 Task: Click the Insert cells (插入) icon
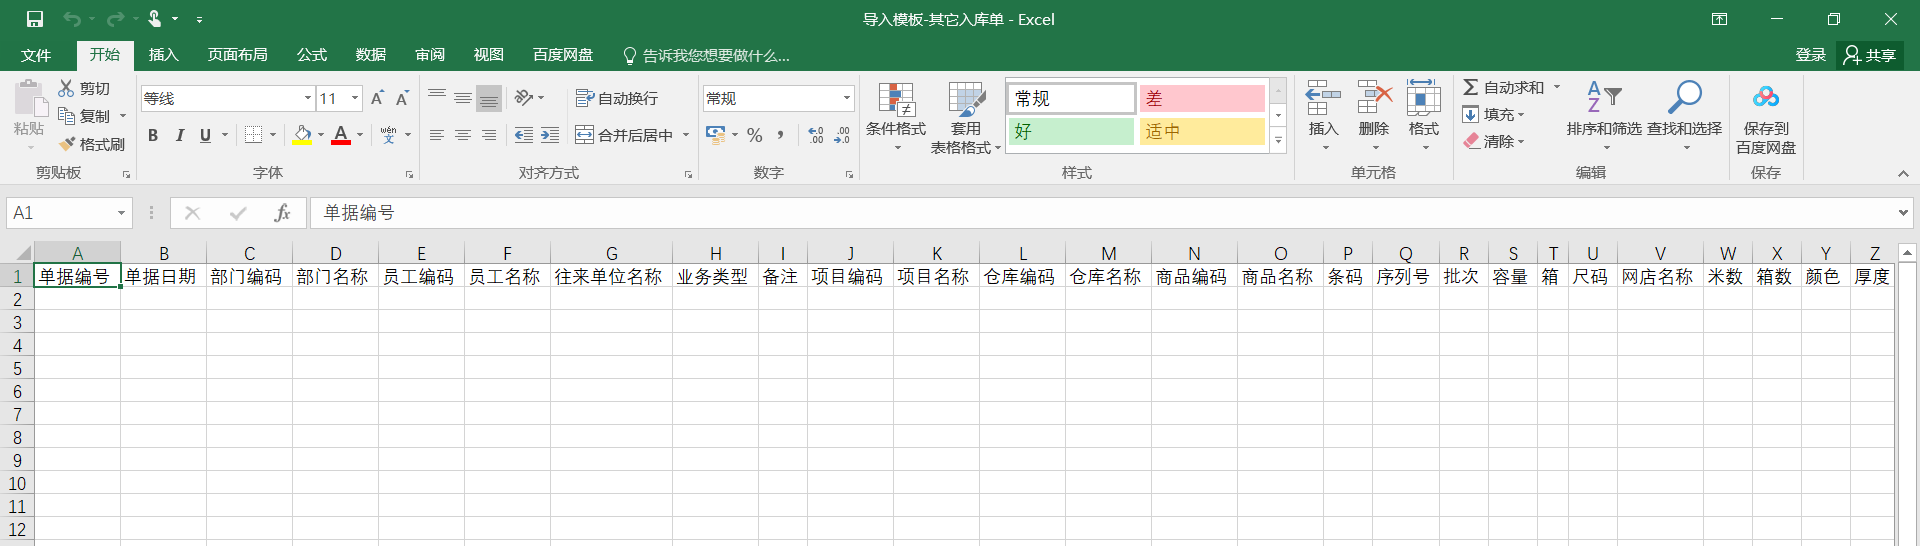click(1323, 98)
